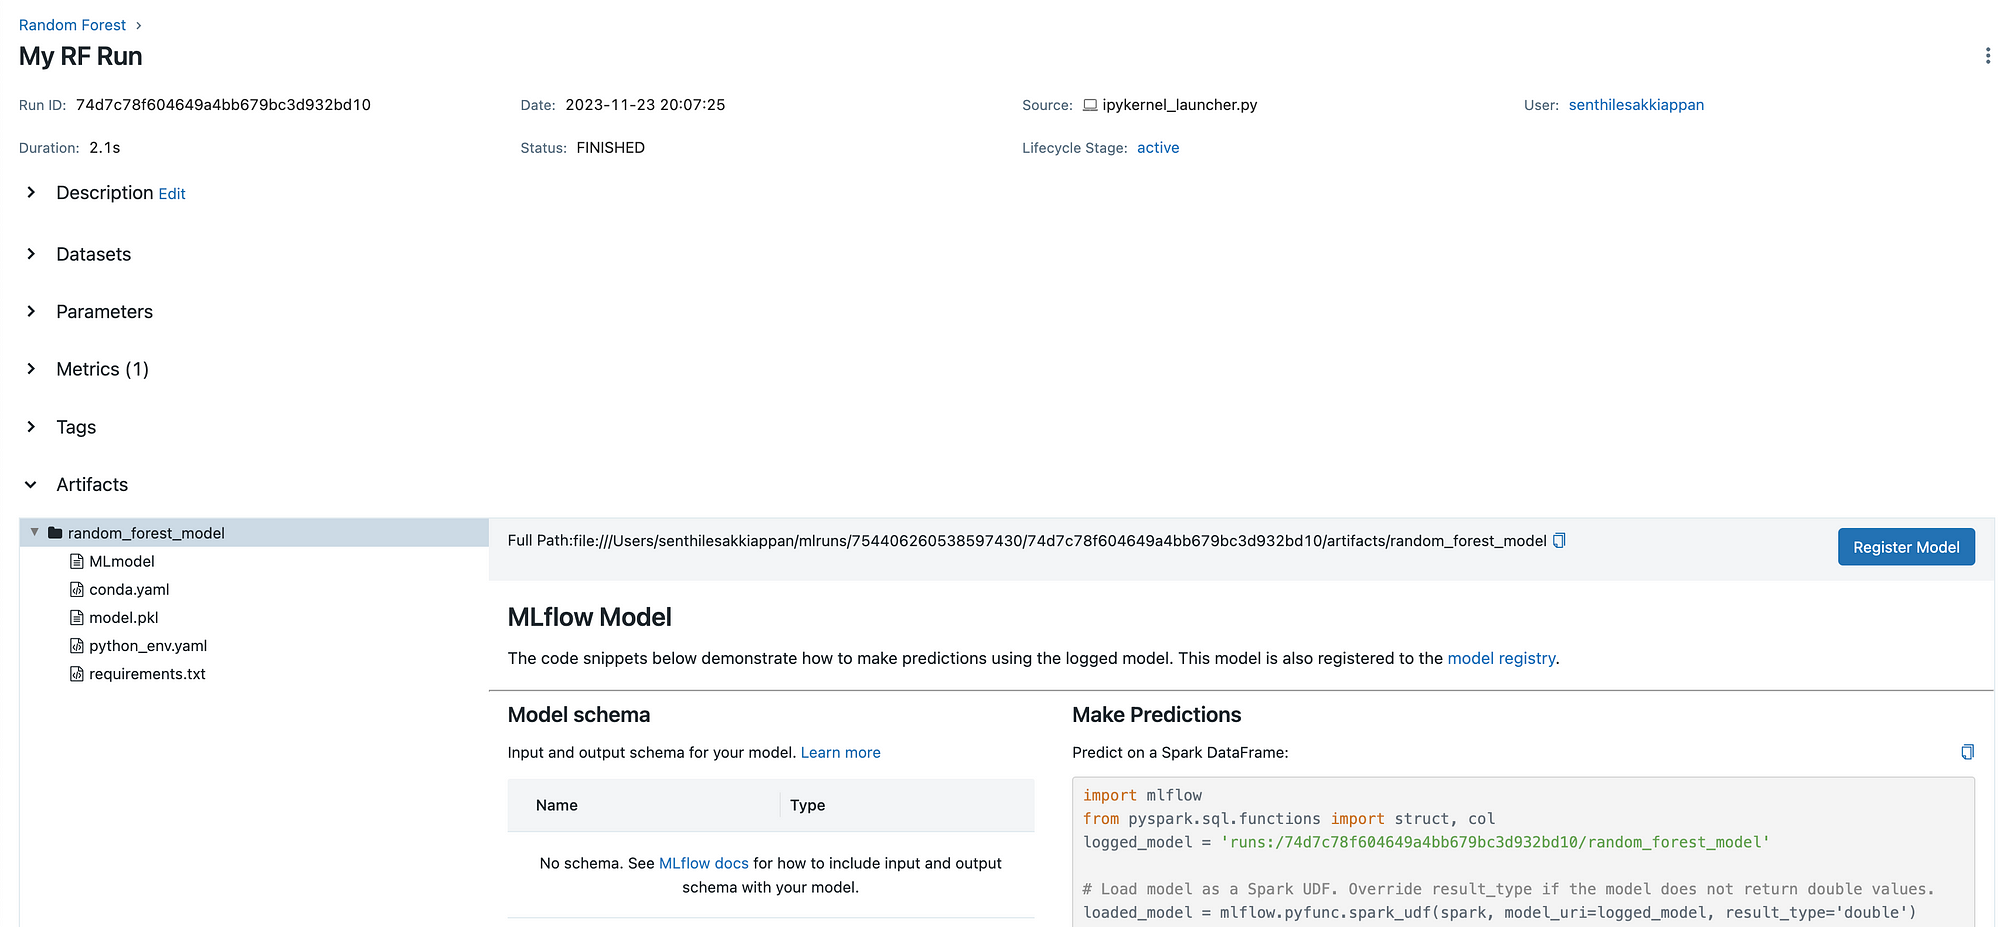Open the model registry link
2000x927 pixels.
[1501, 658]
